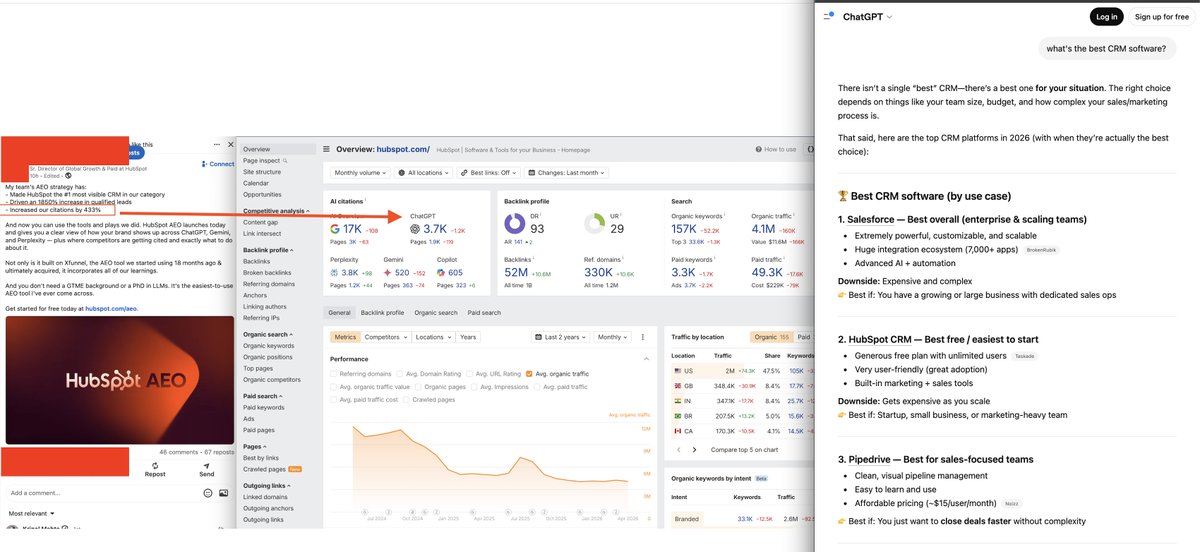Check the Referring domains metric checkbox
The width and height of the screenshot is (1200, 552).
(334, 374)
